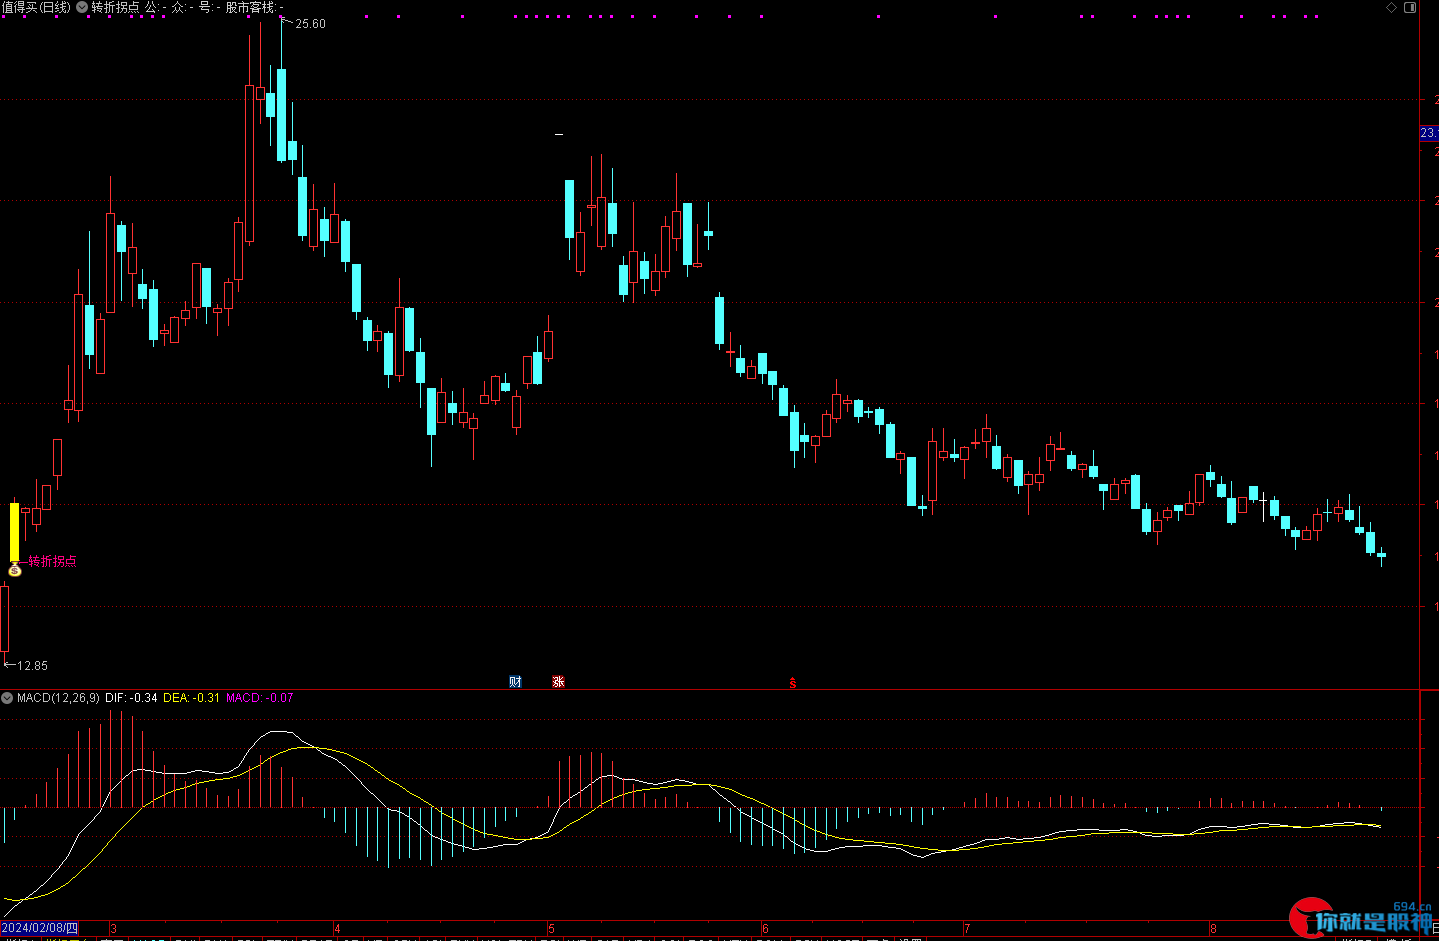Click the money bag icon below yellow bar
Viewport: 1439px width, 941px height.
pos(15,570)
